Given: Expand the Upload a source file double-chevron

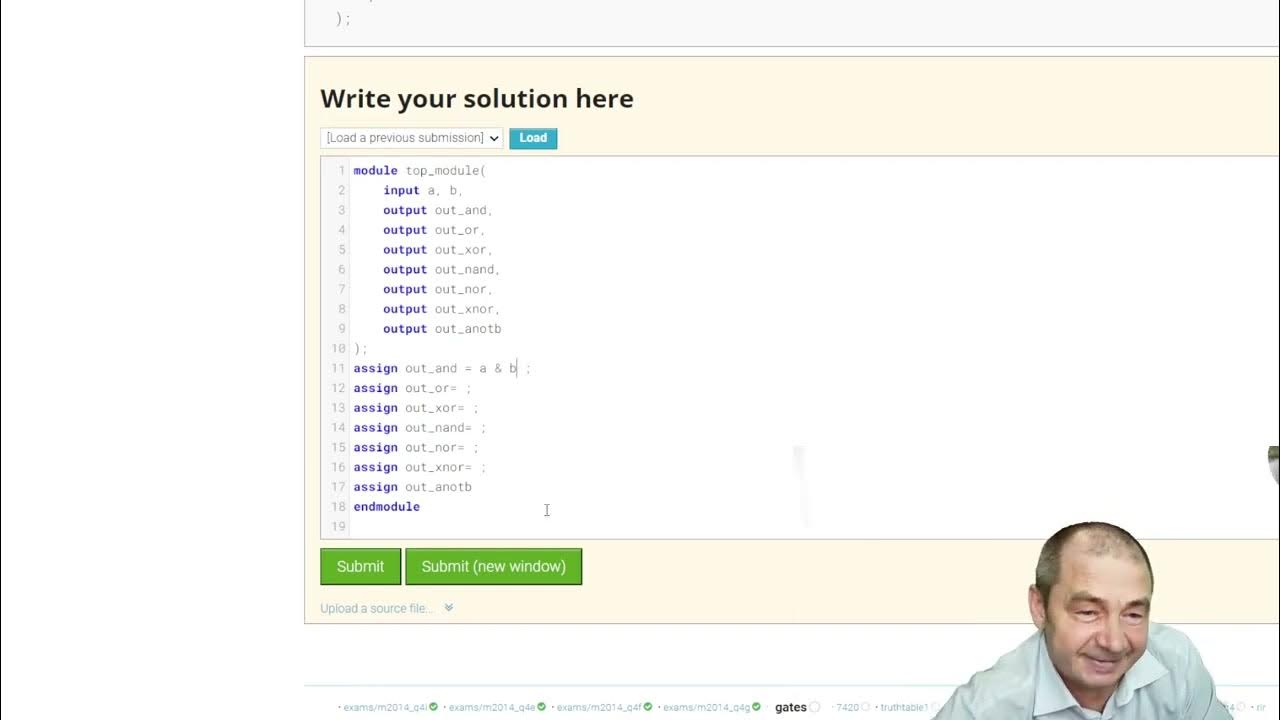Looking at the screenshot, I should click(x=449, y=608).
